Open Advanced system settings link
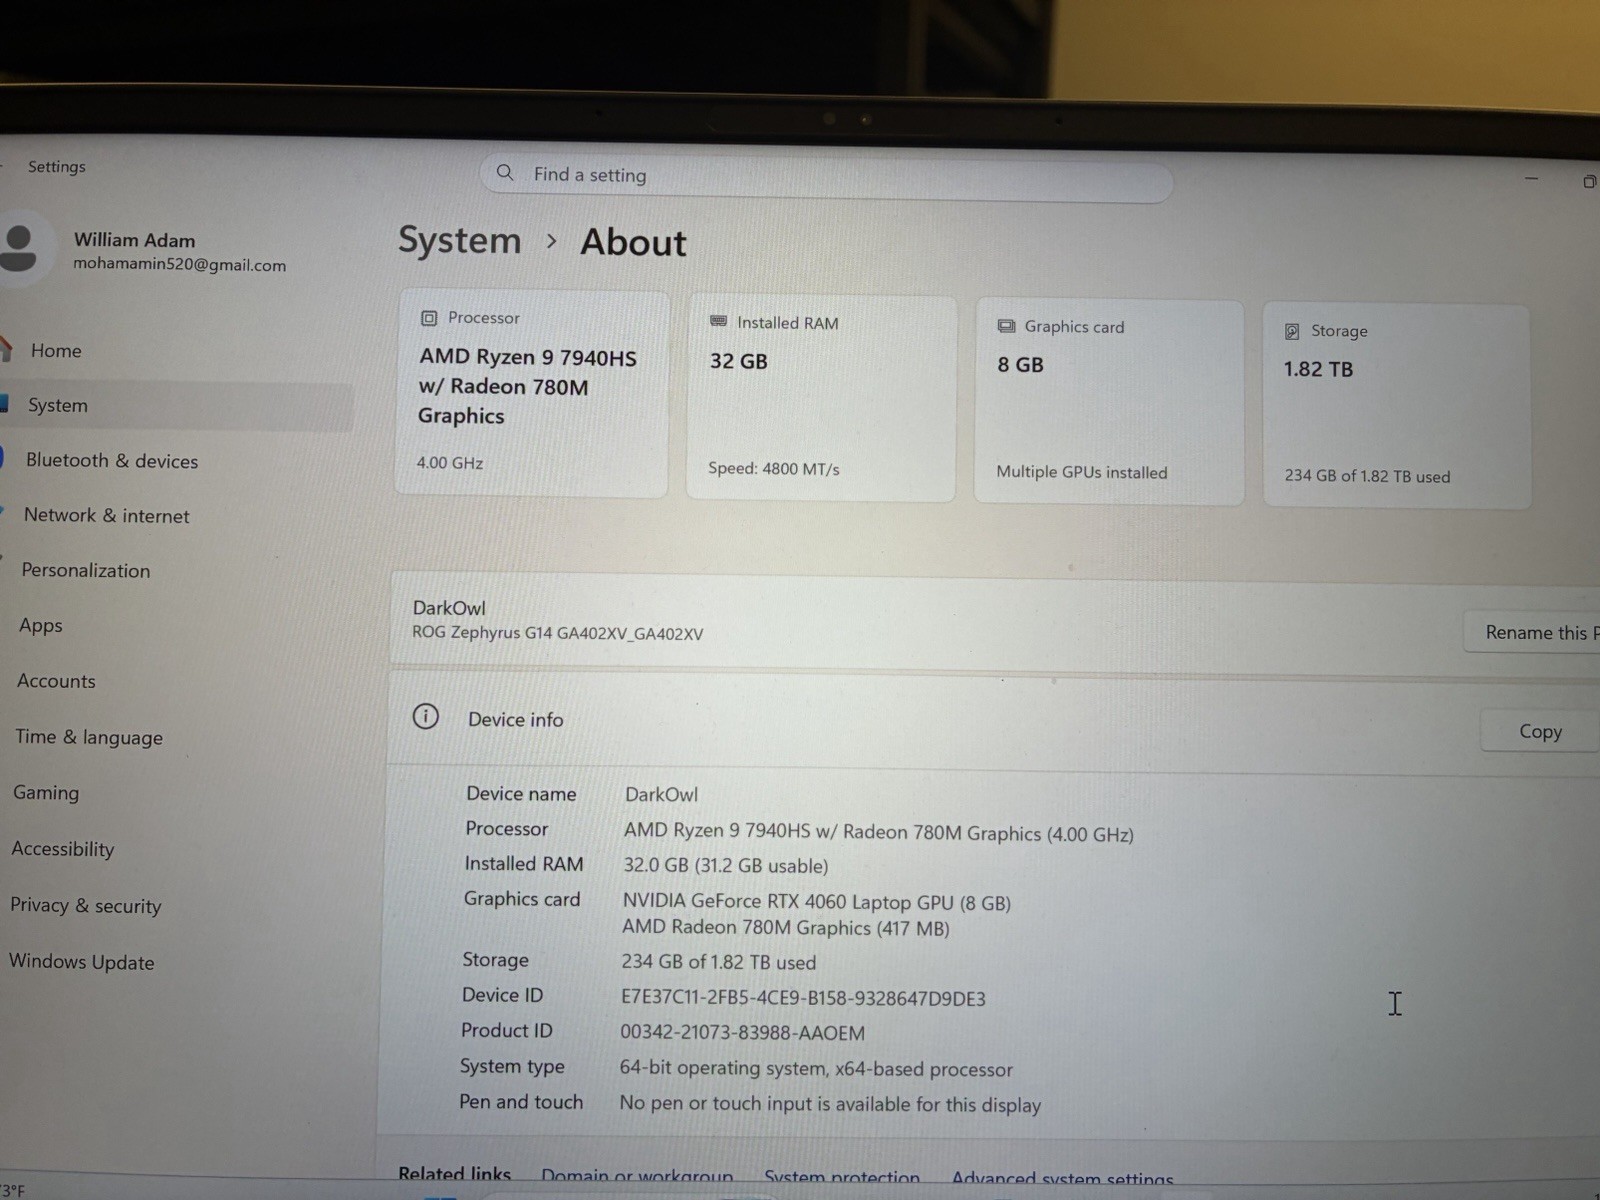Screen dimensions: 1600x1200 1062,1179
